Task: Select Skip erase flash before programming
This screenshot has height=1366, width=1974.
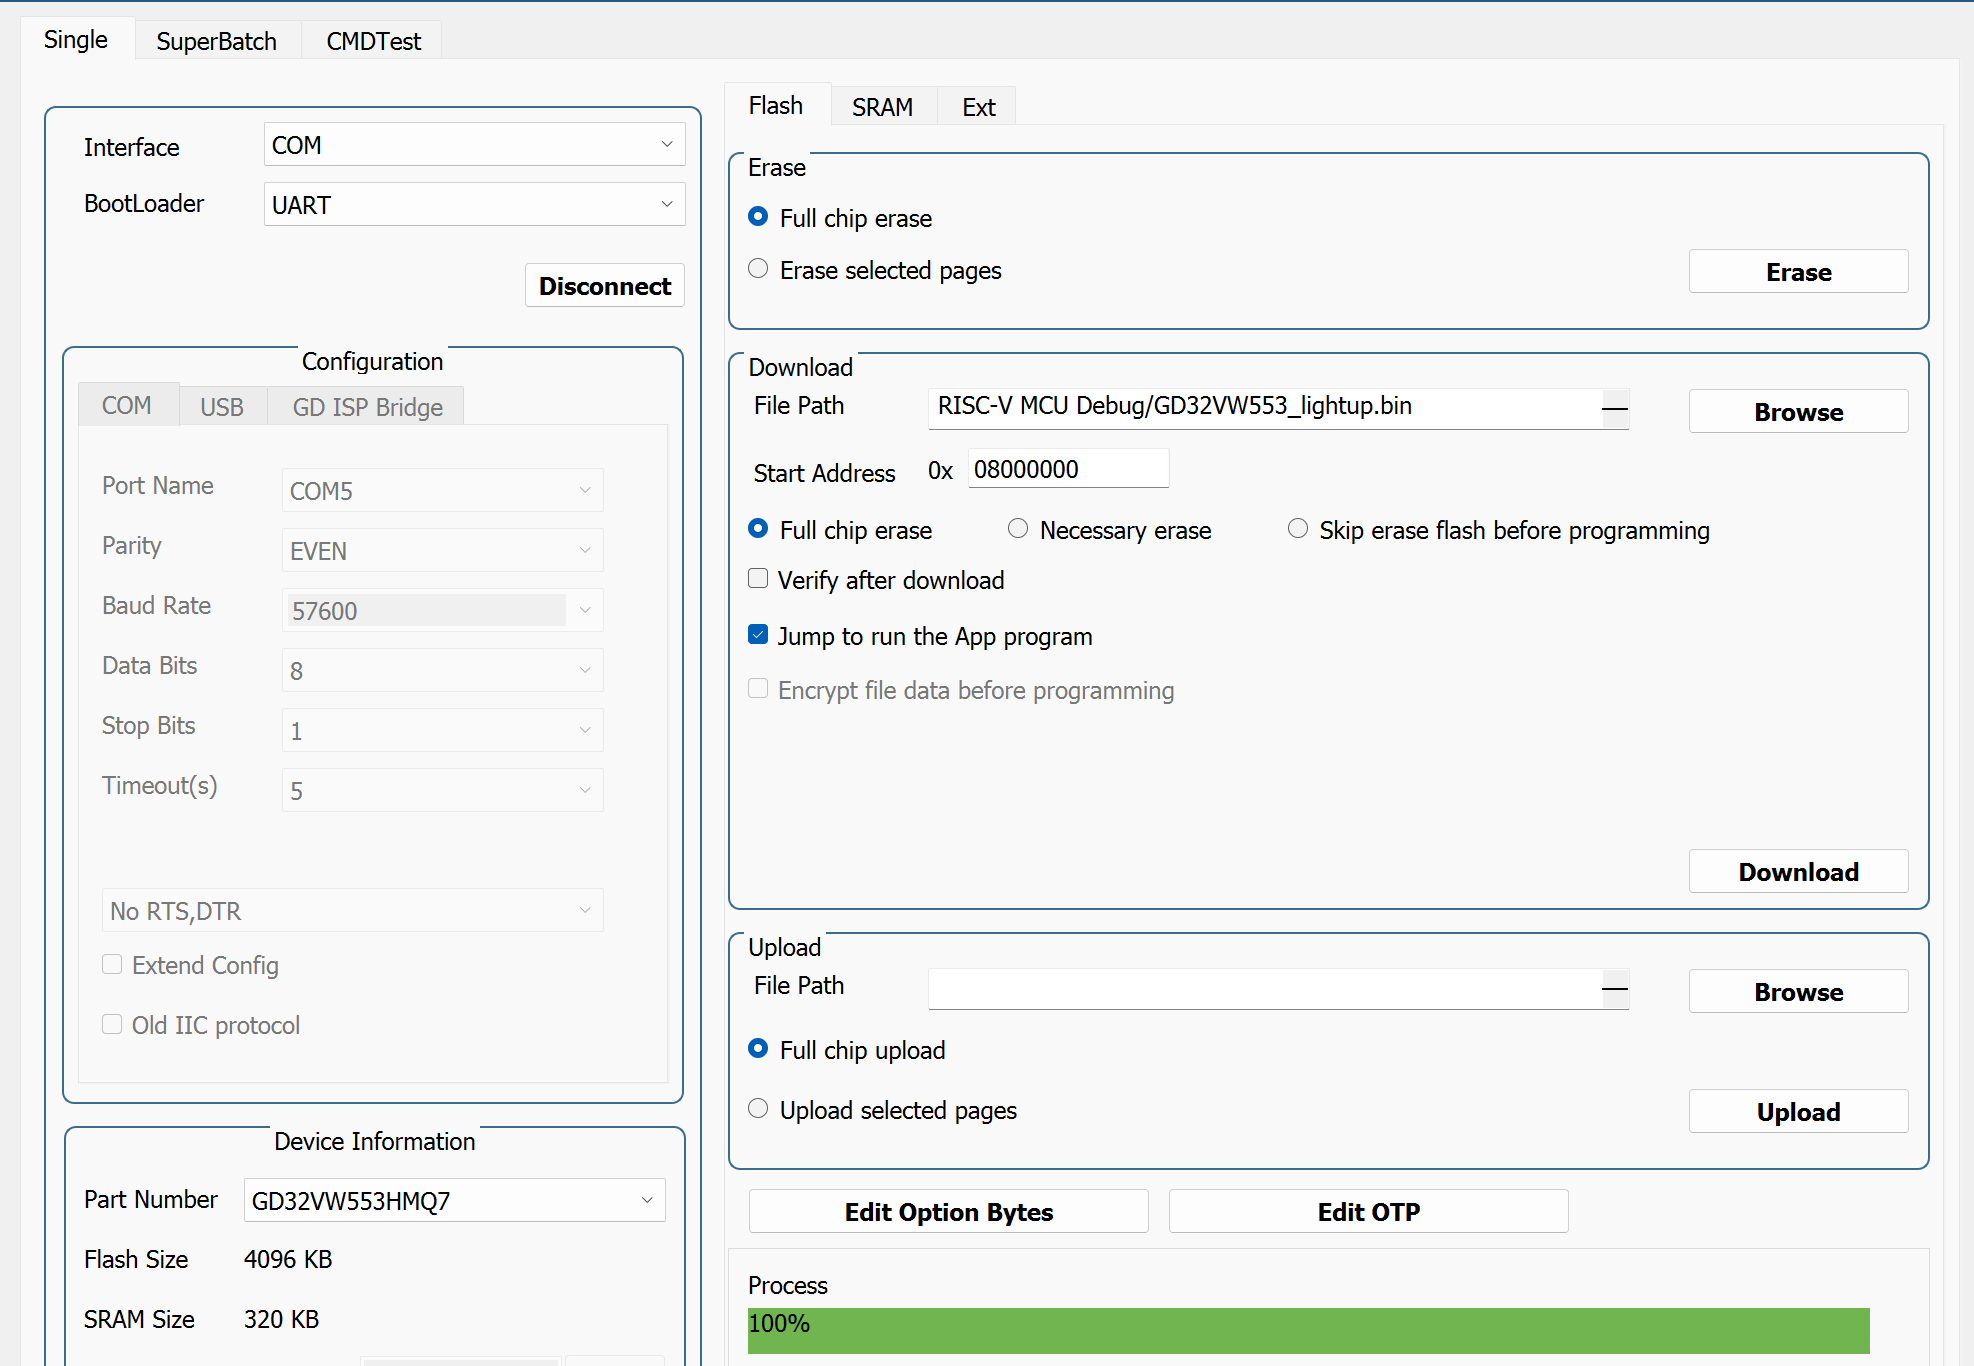Action: [x=1298, y=529]
